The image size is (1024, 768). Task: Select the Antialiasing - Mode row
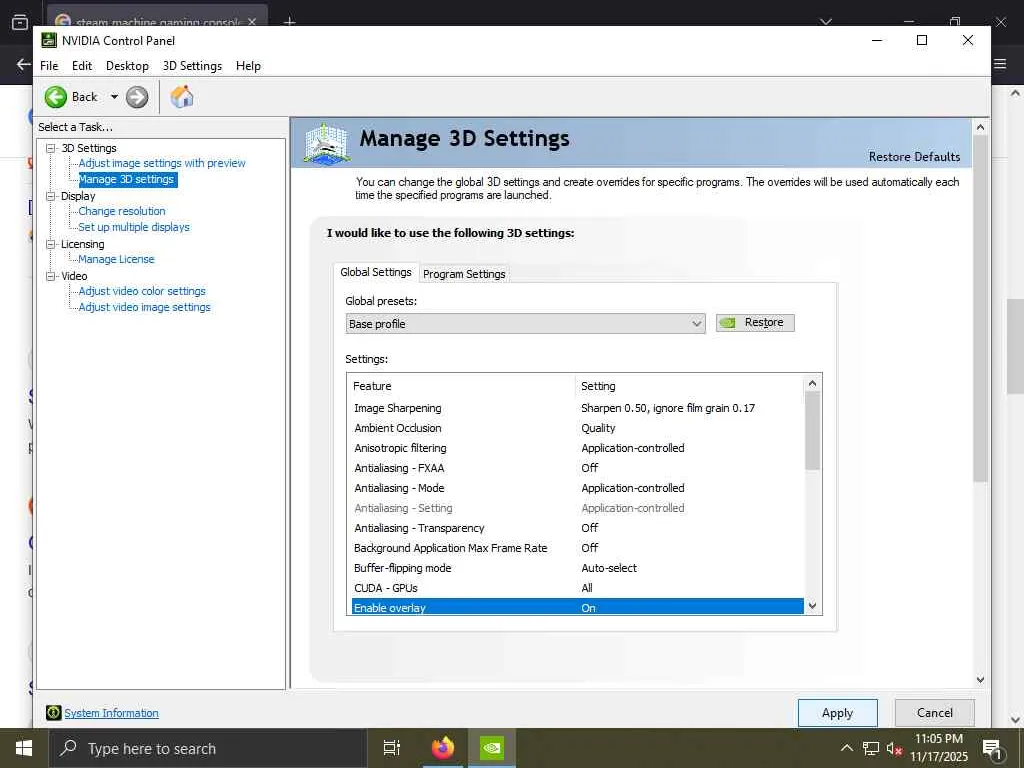coord(577,488)
